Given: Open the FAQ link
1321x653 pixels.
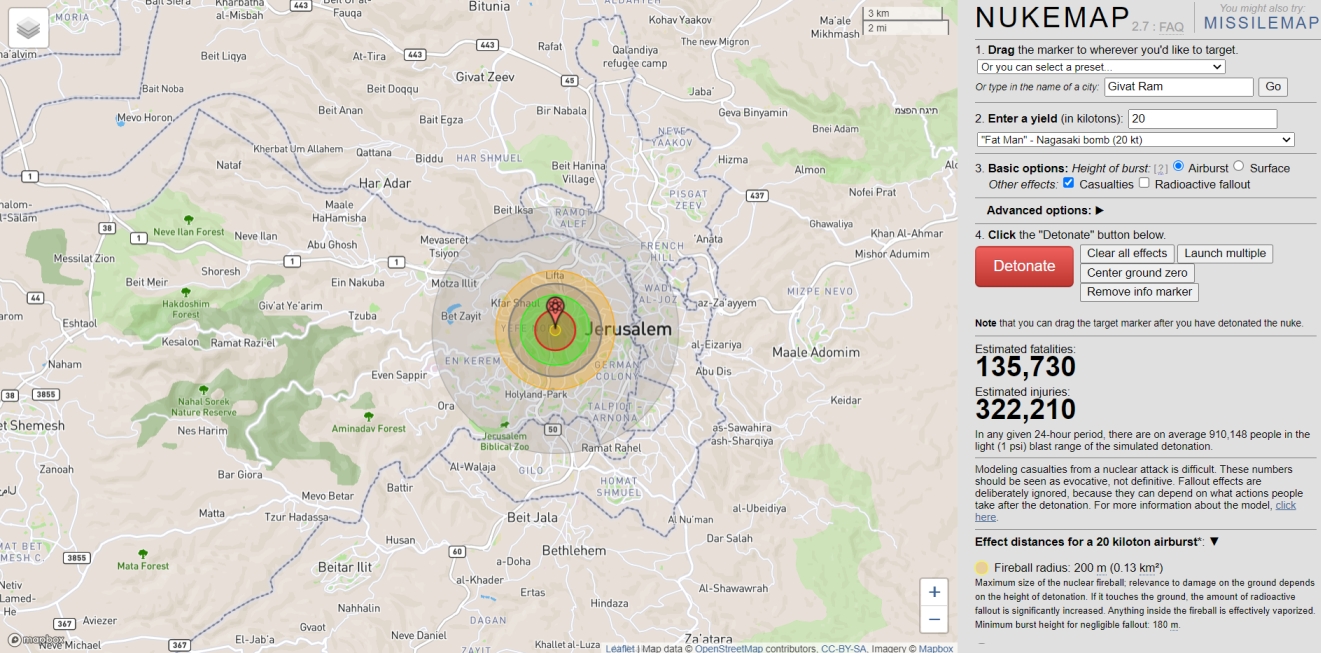Looking at the screenshot, I should pos(1171,27).
